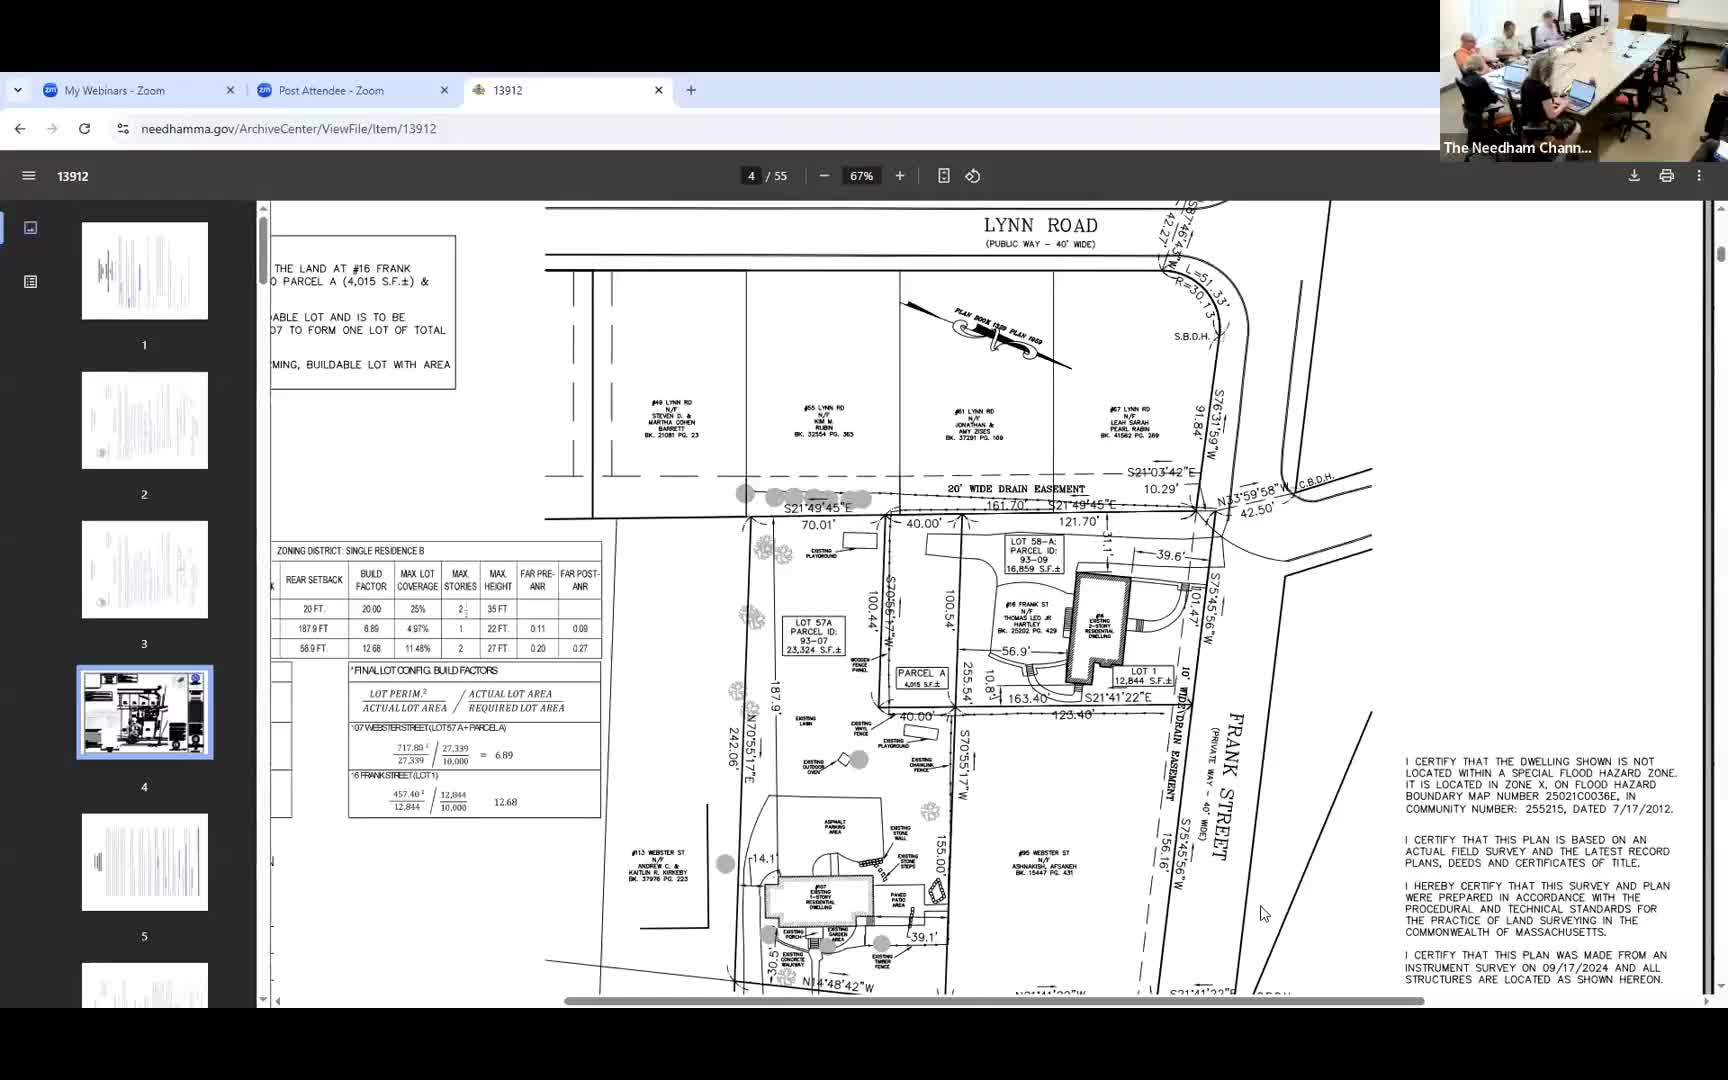Viewport: 1728px width, 1080px height.
Task: Click the 20' WIDE DRAIN EASEMENT label
Action: tap(1016, 489)
